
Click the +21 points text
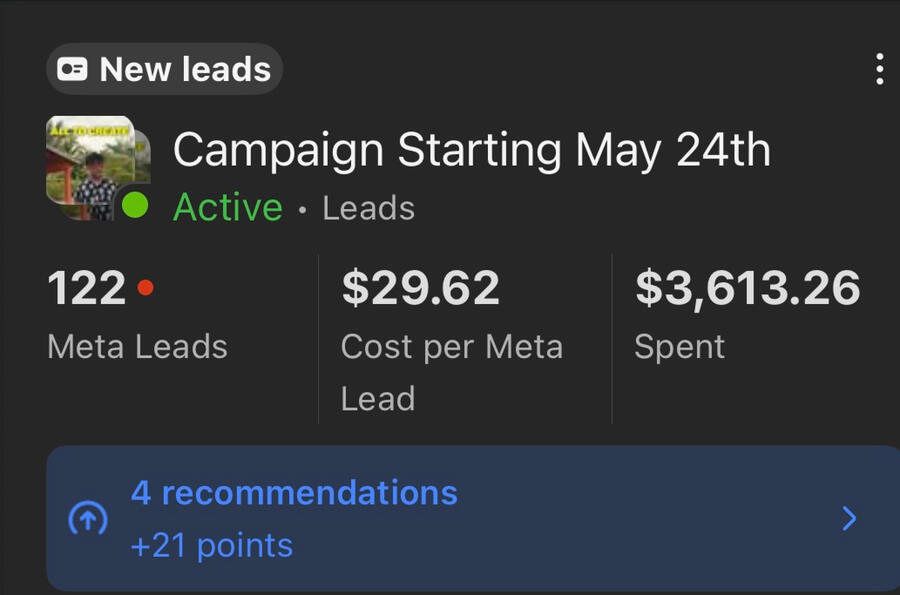click(x=211, y=546)
